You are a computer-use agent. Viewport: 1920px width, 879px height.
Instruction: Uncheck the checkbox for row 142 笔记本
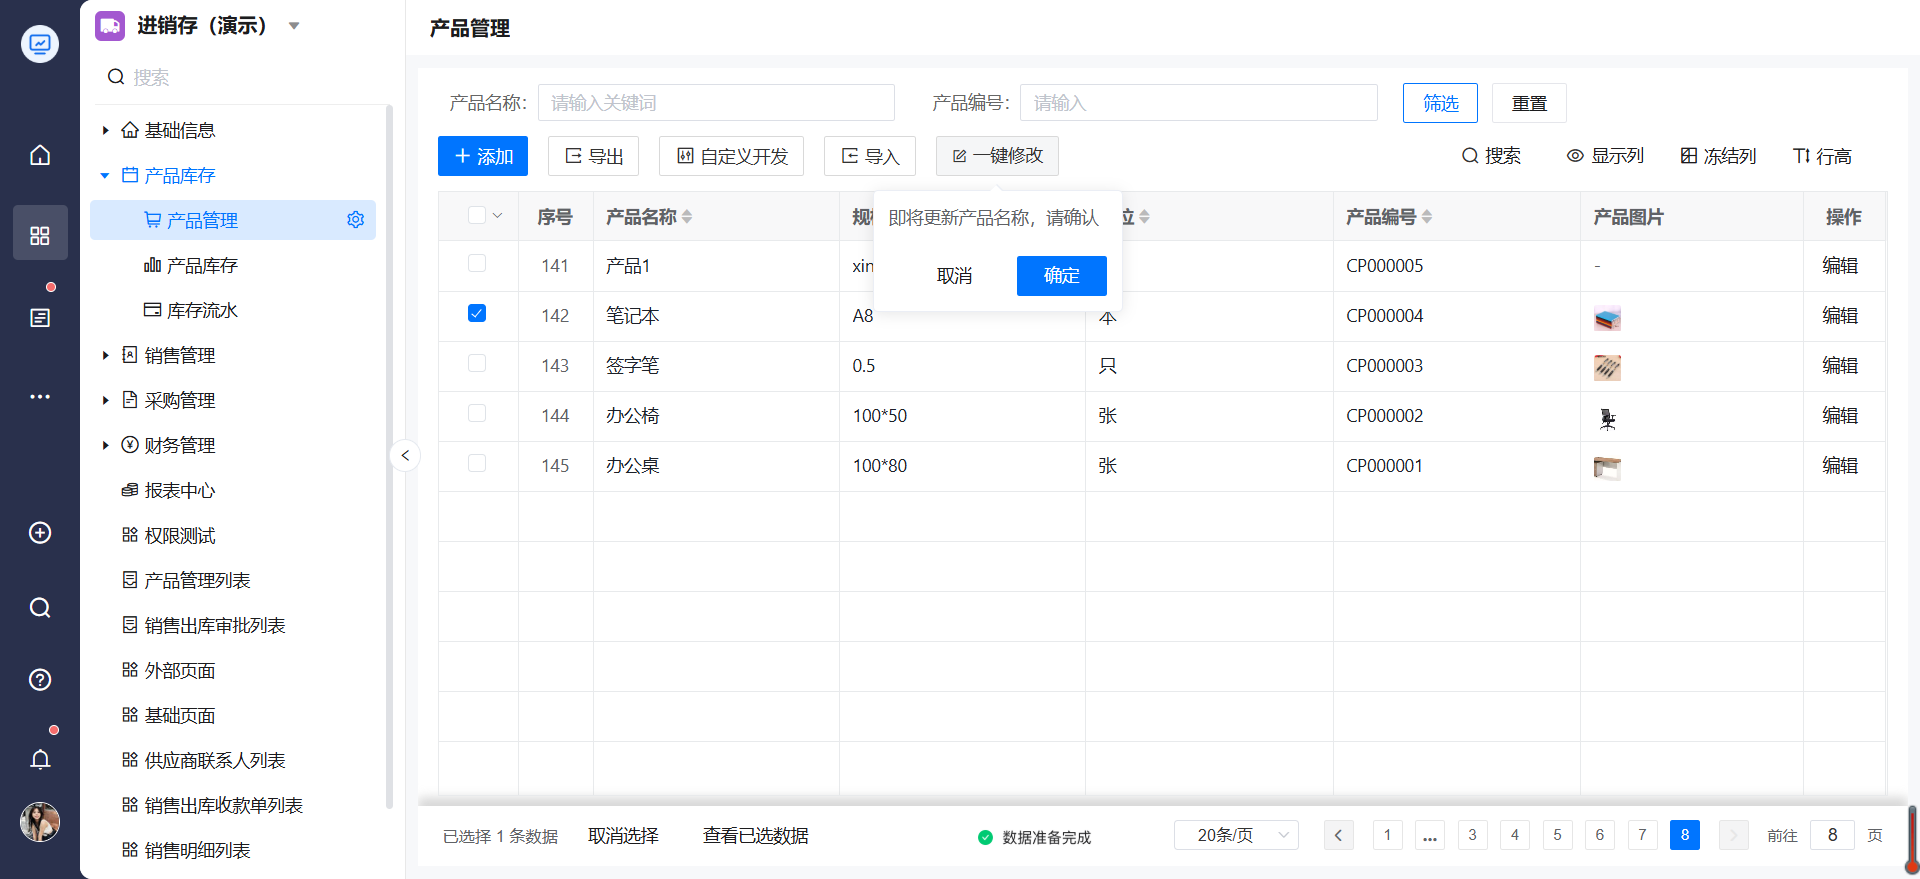tap(477, 314)
